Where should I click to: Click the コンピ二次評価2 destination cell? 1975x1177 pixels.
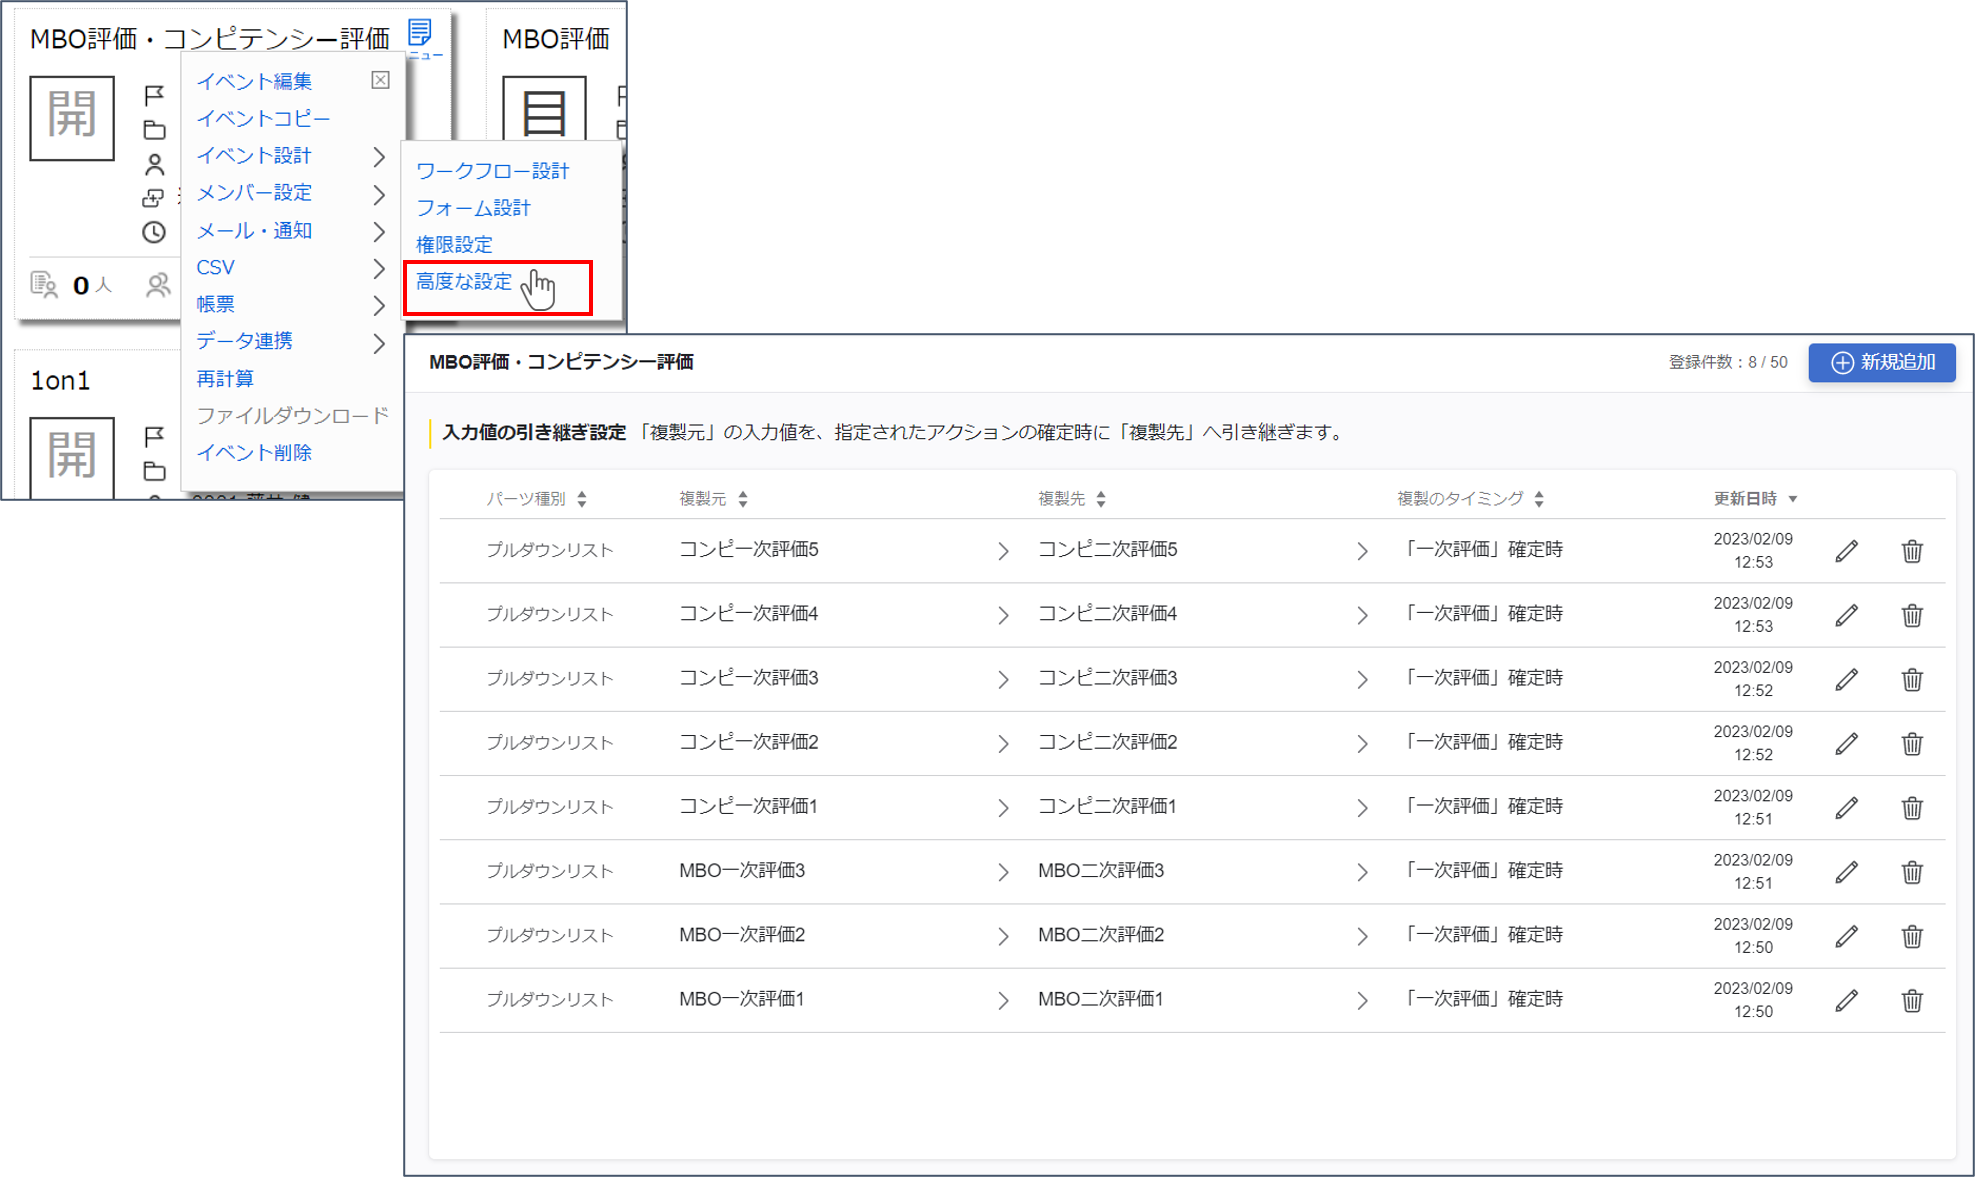pos(1108,742)
